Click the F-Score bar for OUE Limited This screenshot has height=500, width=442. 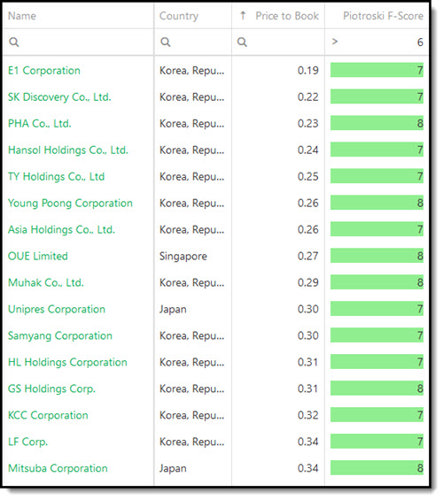(377, 256)
